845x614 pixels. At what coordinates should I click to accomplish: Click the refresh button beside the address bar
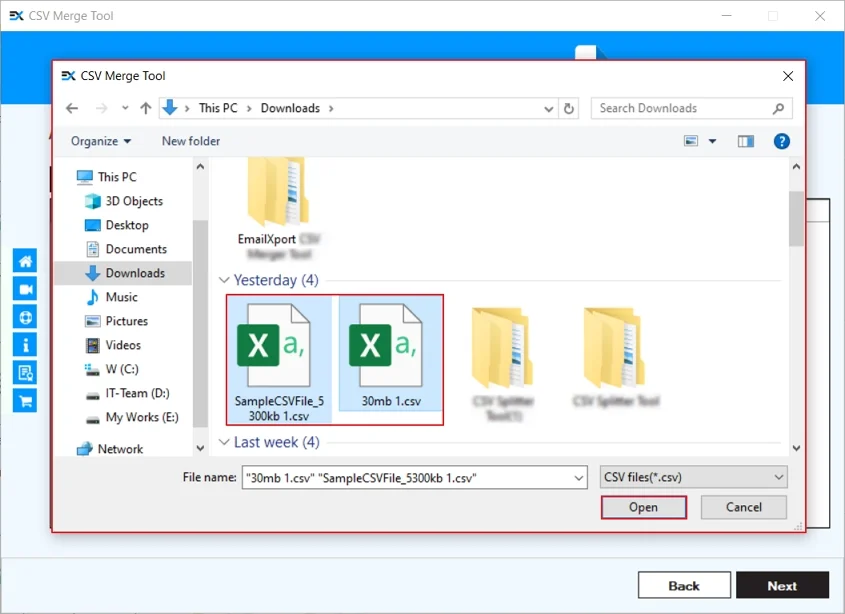569,108
